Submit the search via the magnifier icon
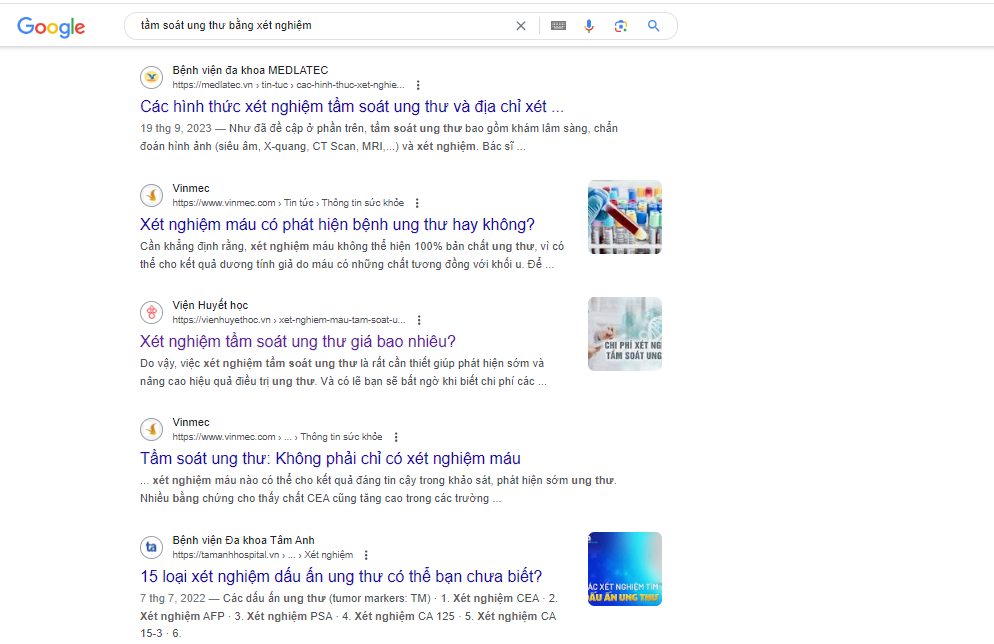 tap(653, 25)
